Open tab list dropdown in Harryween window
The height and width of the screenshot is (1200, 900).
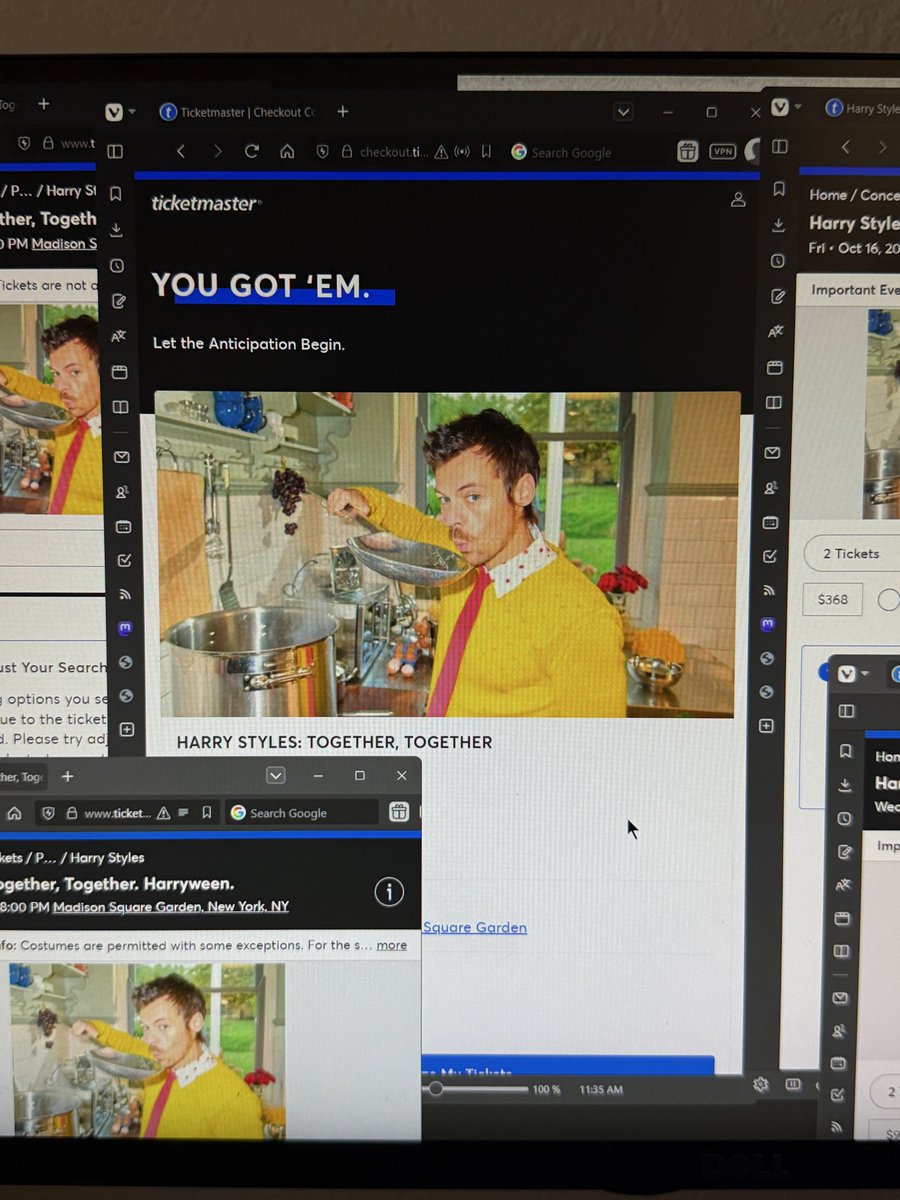(276, 776)
